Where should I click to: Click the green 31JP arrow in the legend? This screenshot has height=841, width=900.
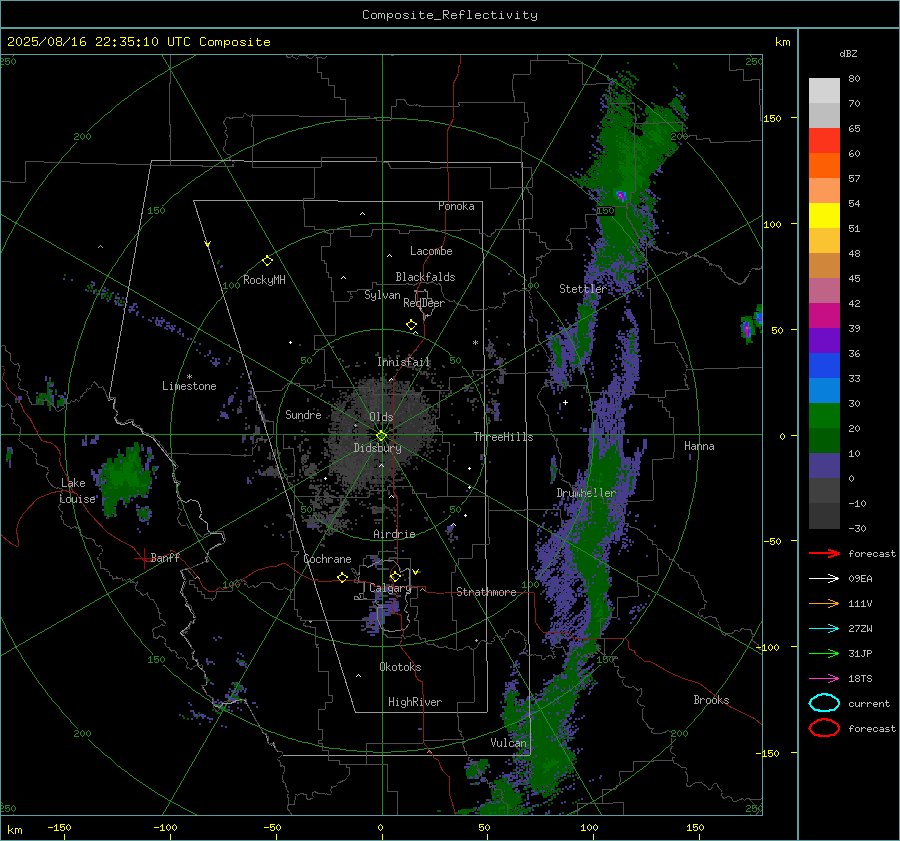(x=824, y=653)
